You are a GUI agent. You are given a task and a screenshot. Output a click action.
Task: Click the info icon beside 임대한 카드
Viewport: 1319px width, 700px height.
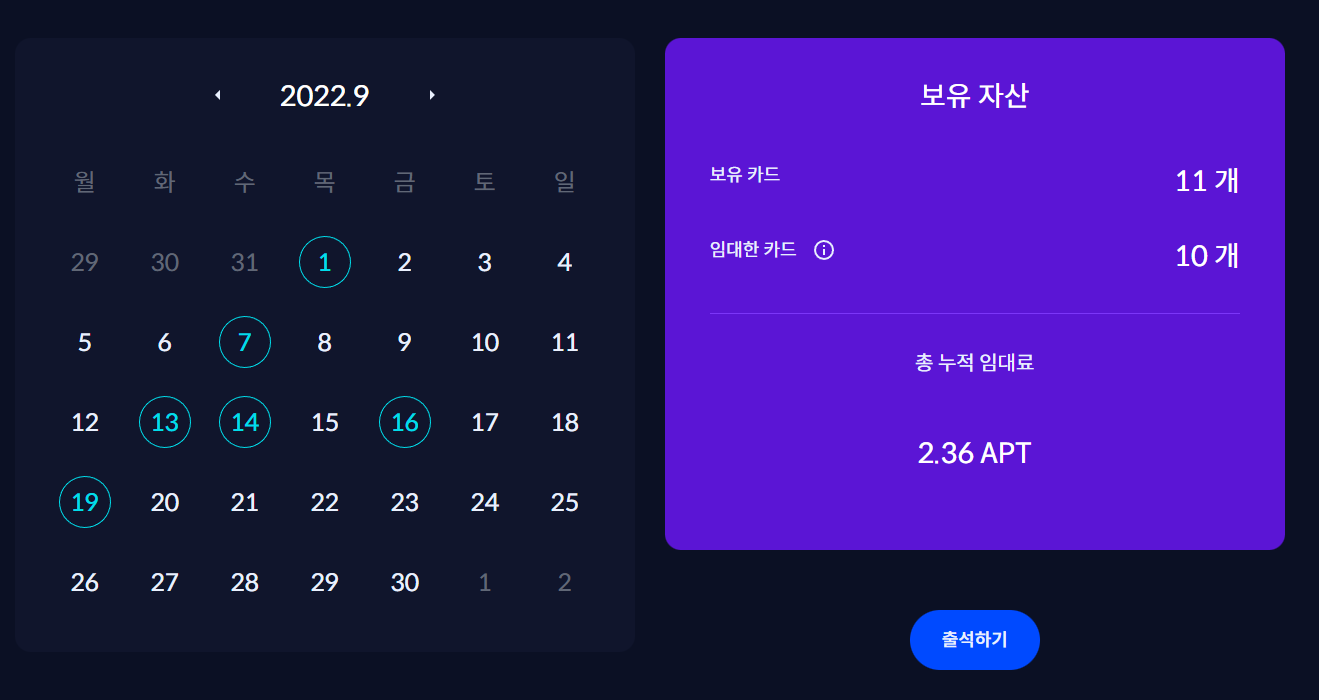click(824, 250)
